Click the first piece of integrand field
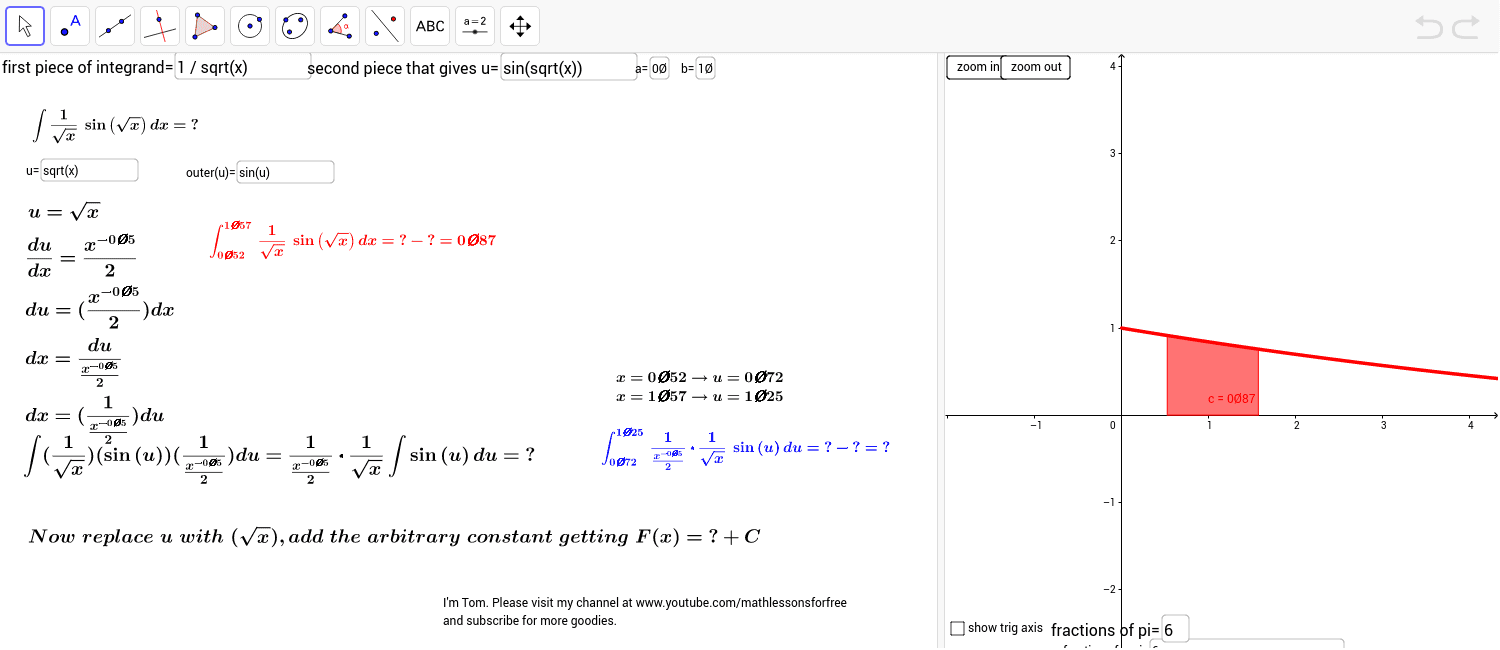 click(243, 67)
